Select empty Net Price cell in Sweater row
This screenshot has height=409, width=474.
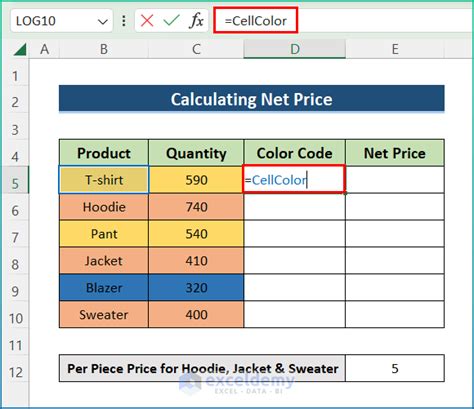click(x=395, y=315)
